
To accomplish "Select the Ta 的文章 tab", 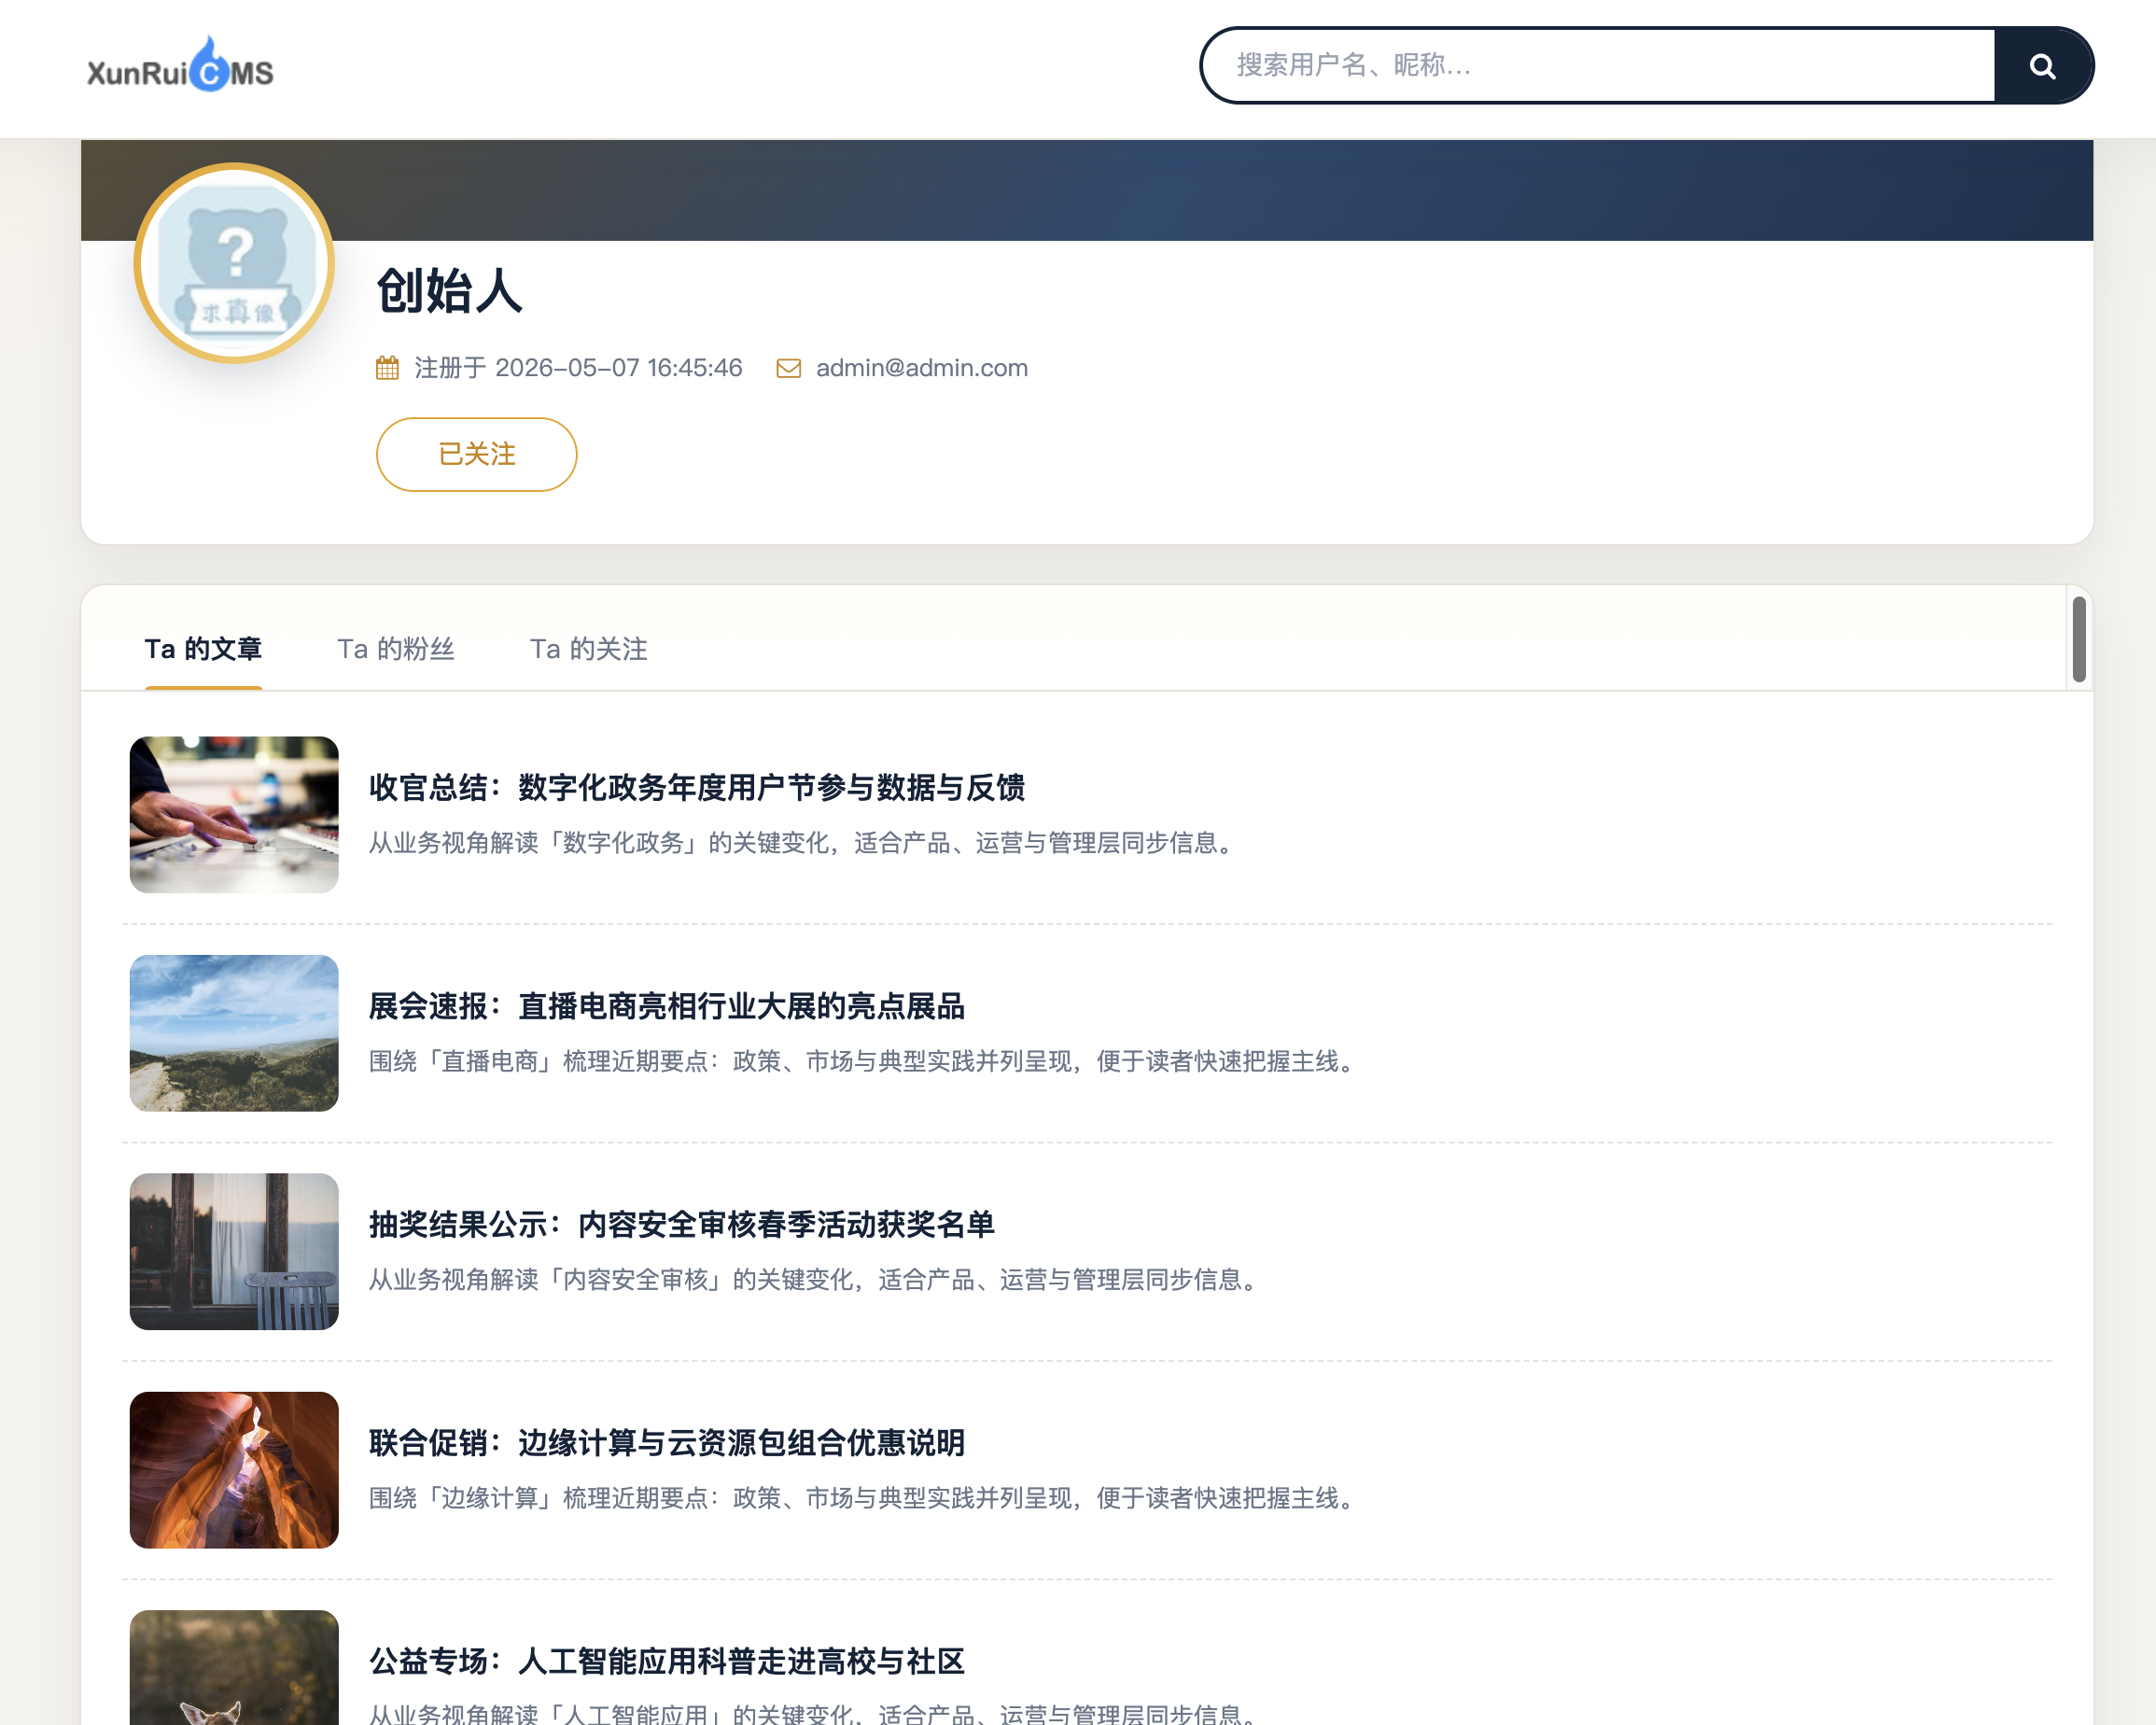I will [x=203, y=649].
